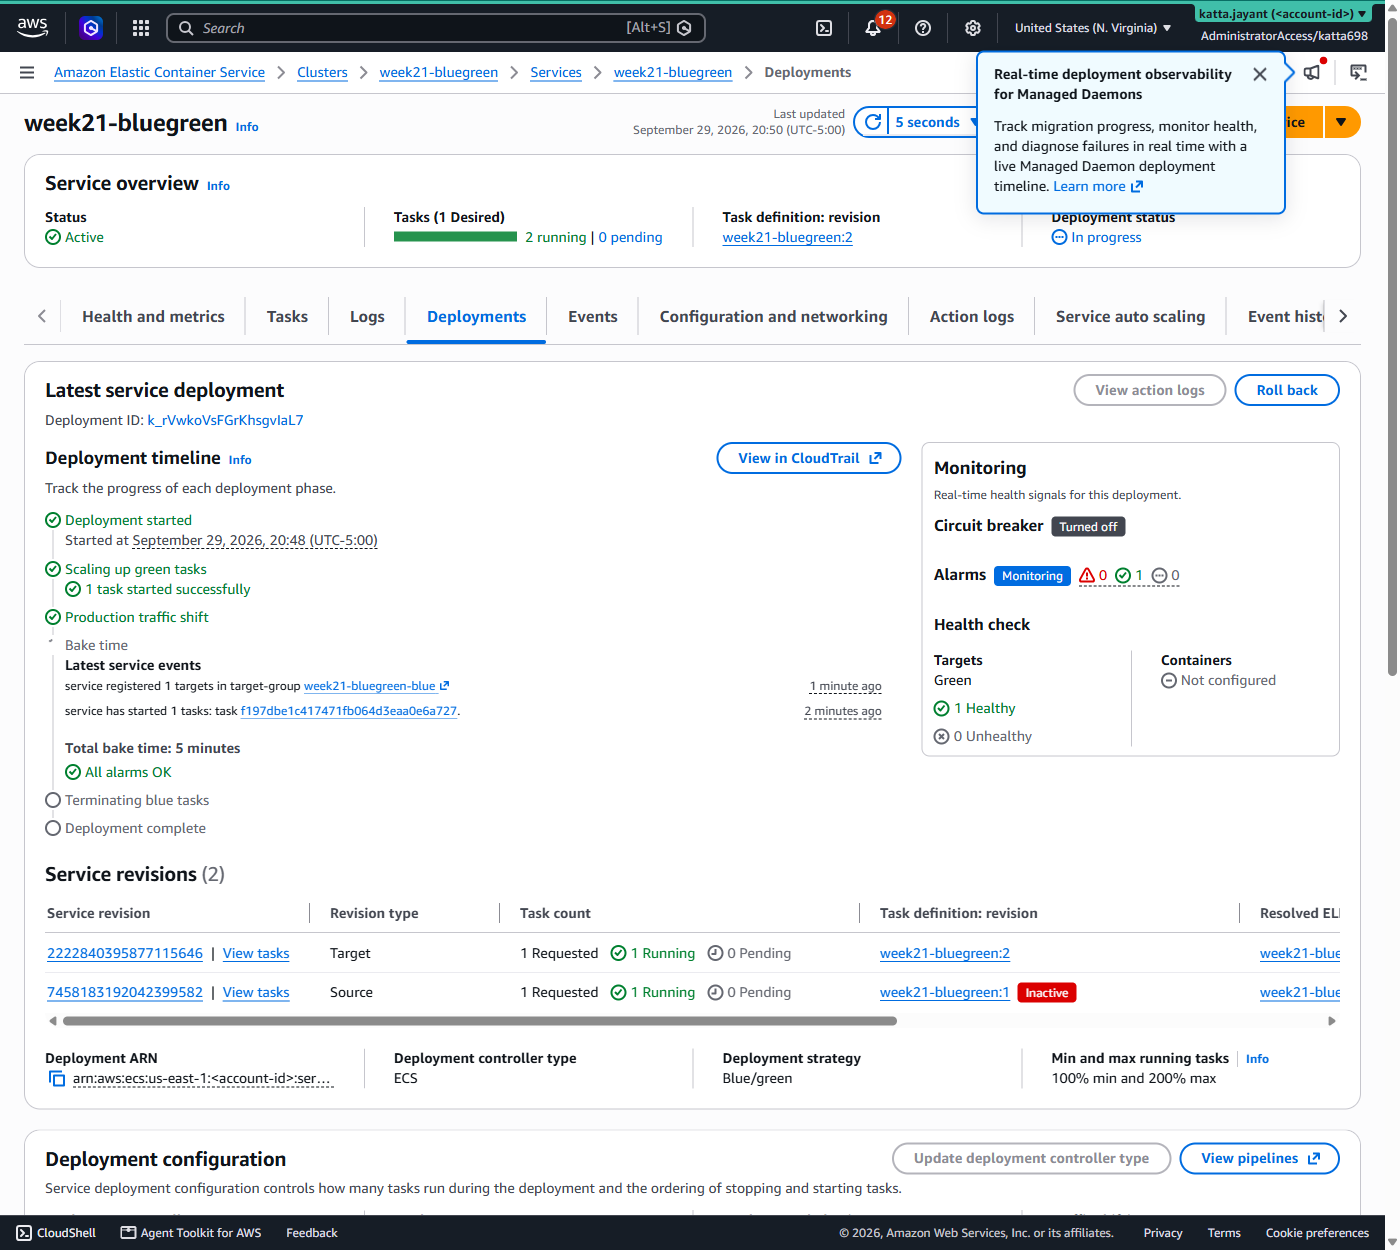1400x1250 pixels.
Task: Open CloudShell icon in top navigation
Action: coord(824,28)
